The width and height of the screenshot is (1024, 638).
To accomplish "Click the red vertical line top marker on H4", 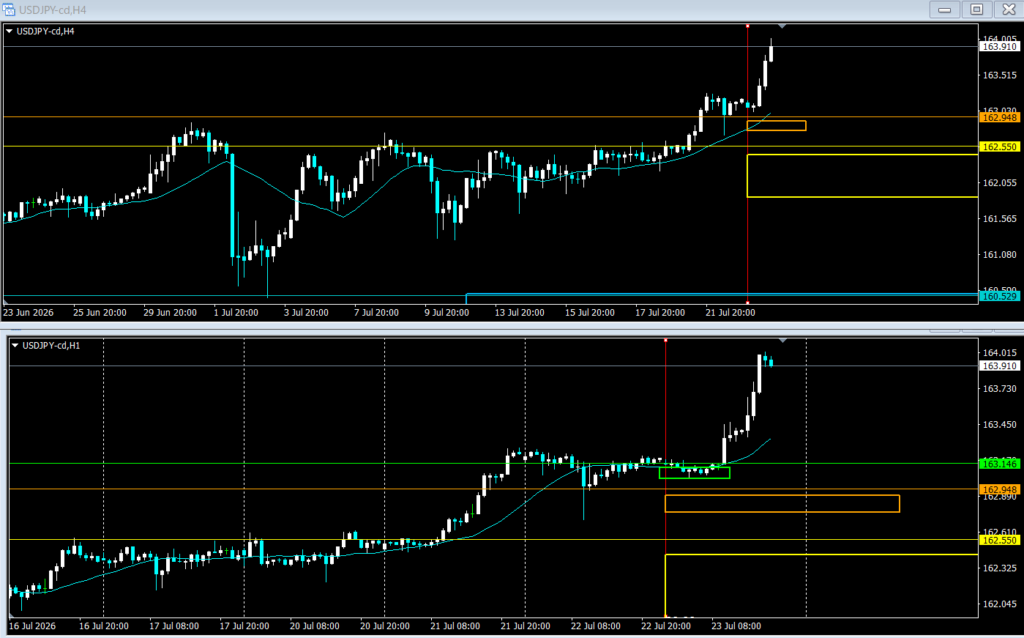I will tap(748, 26).
